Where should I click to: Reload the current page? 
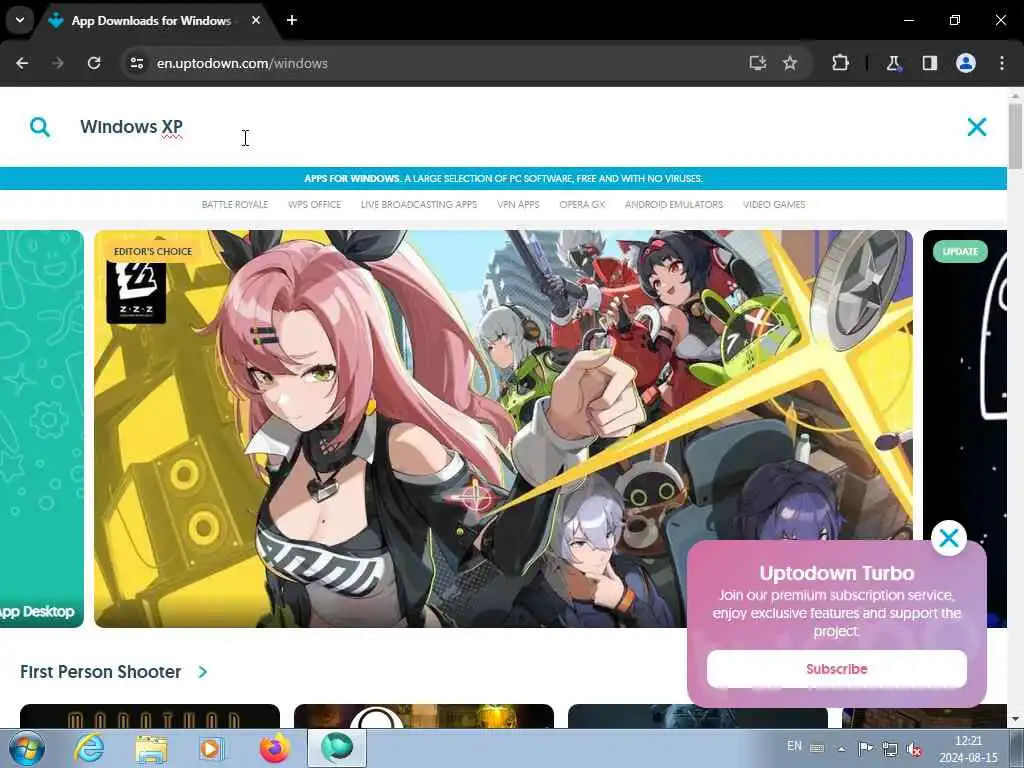(94, 63)
